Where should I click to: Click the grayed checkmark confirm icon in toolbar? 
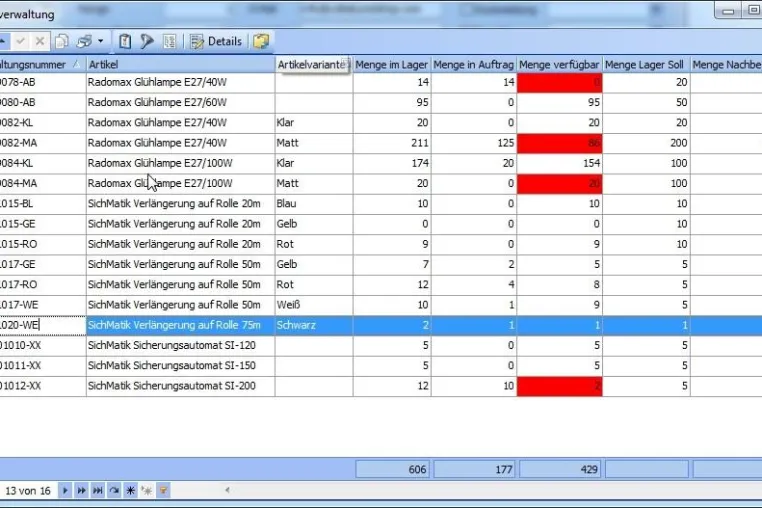click(20, 41)
